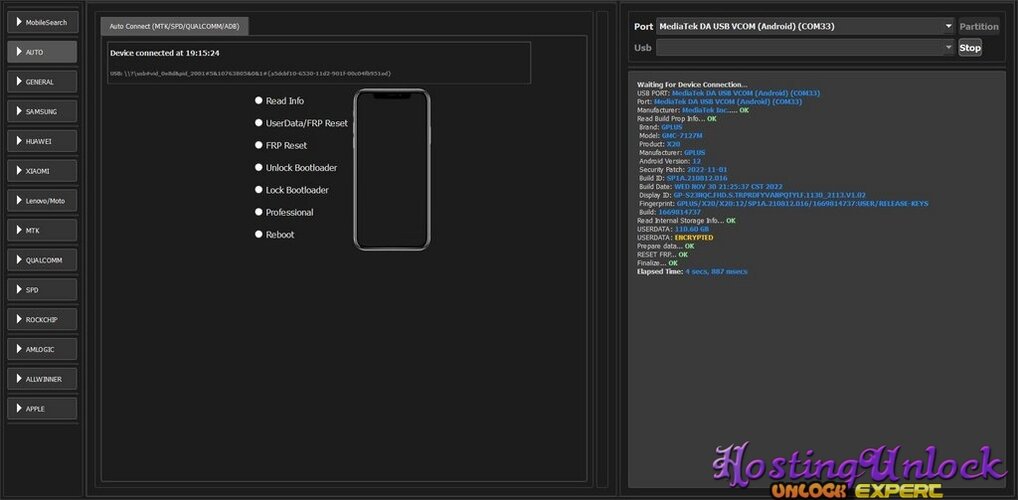Open the SPD sidebar section
The width and height of the screenshot is (1018, 500).
(42, 290)
